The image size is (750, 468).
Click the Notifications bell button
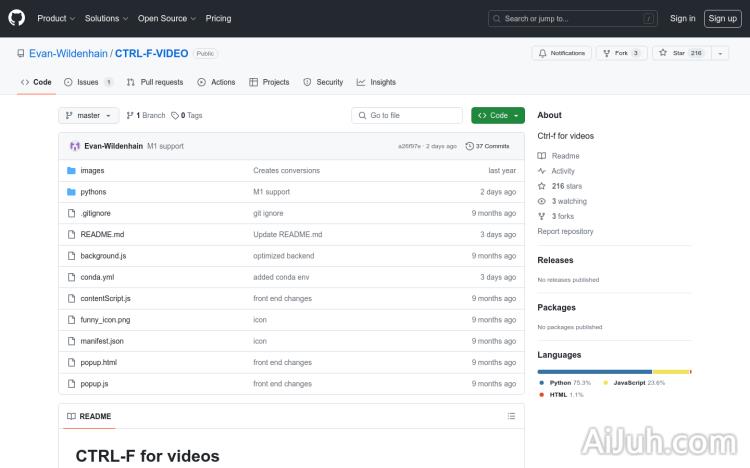[x=561, y=53]
